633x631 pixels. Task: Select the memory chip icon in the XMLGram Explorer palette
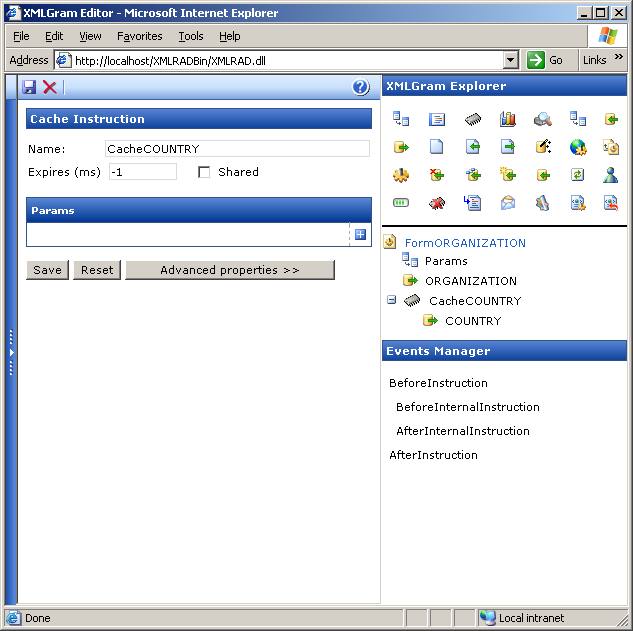(472, 119)
